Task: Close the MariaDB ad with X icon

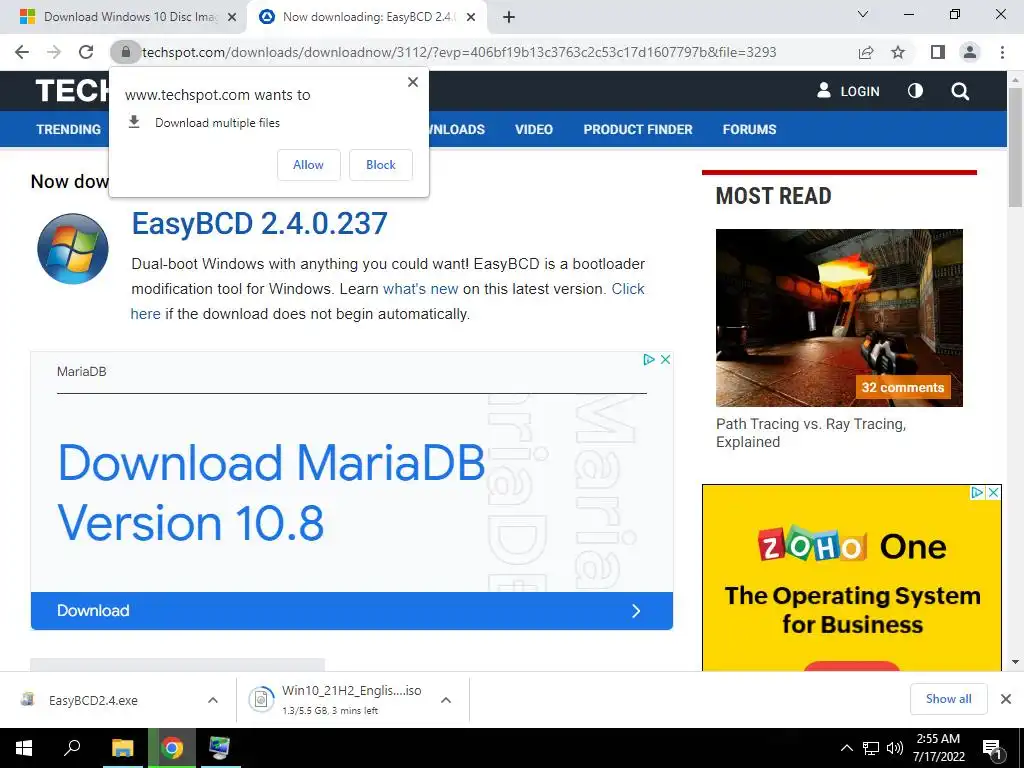Action: coord(665,359)
